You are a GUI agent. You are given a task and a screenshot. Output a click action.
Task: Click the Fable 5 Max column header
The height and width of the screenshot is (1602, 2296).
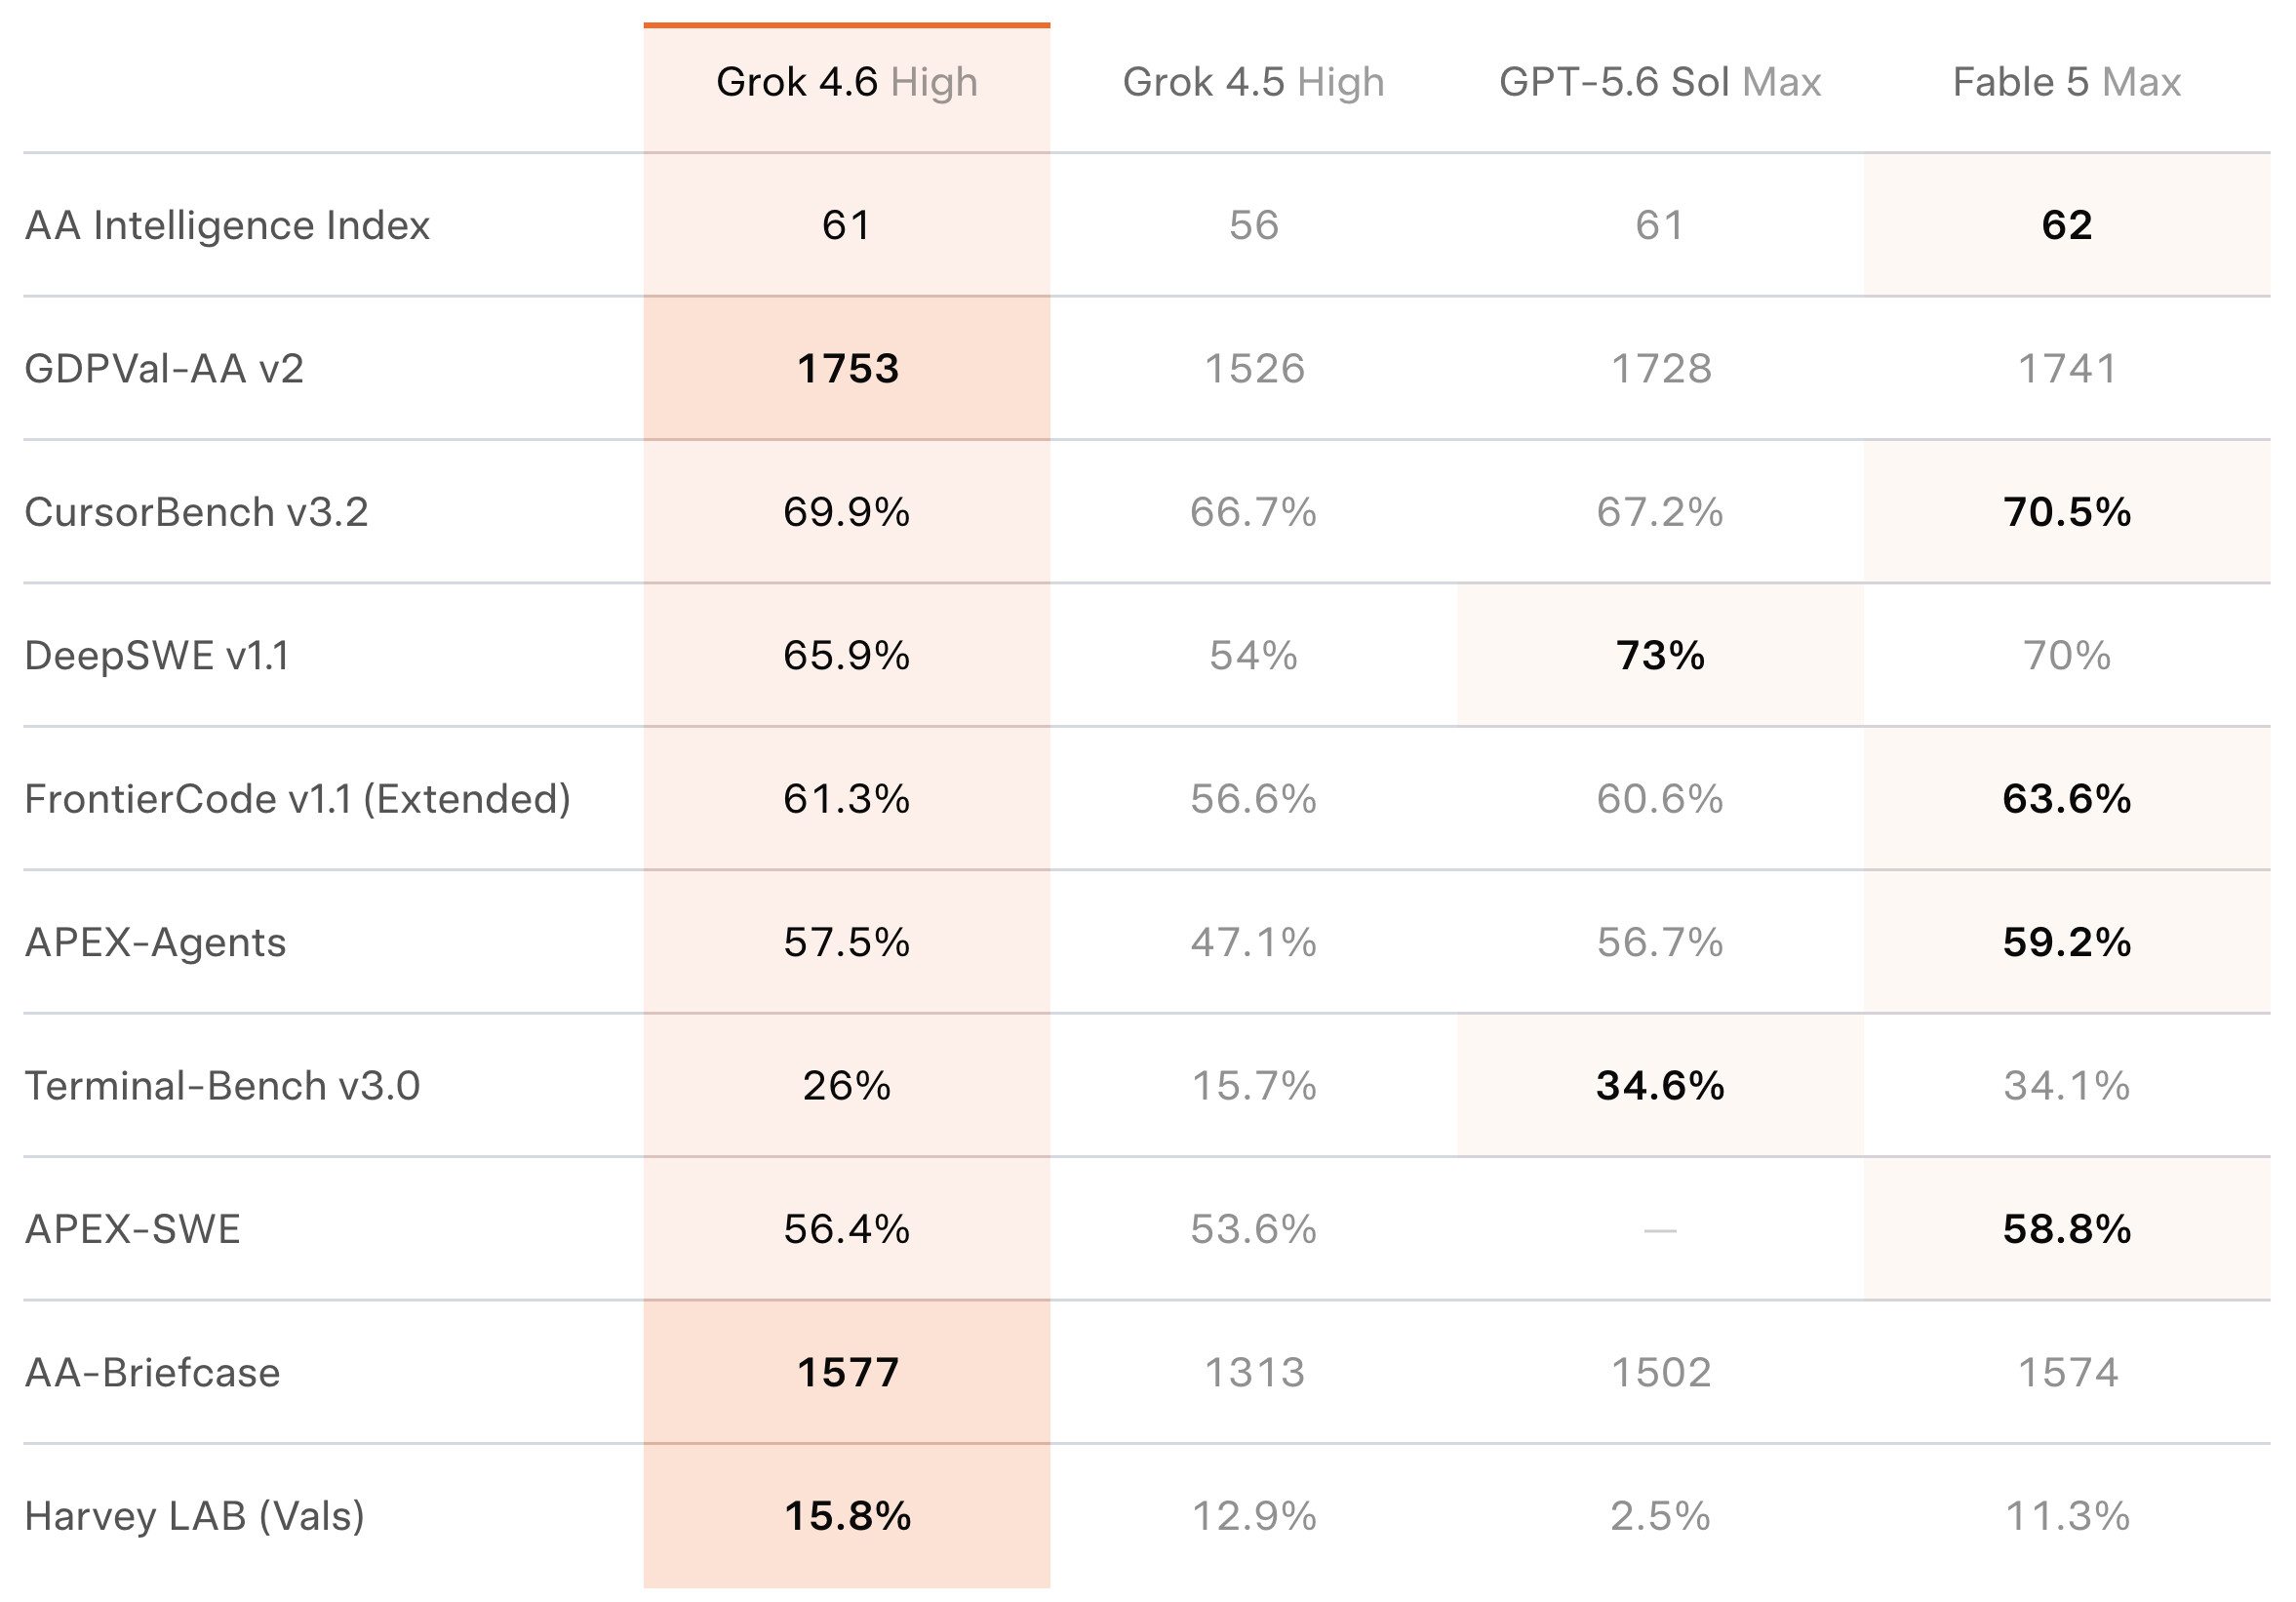point(2066,82)
